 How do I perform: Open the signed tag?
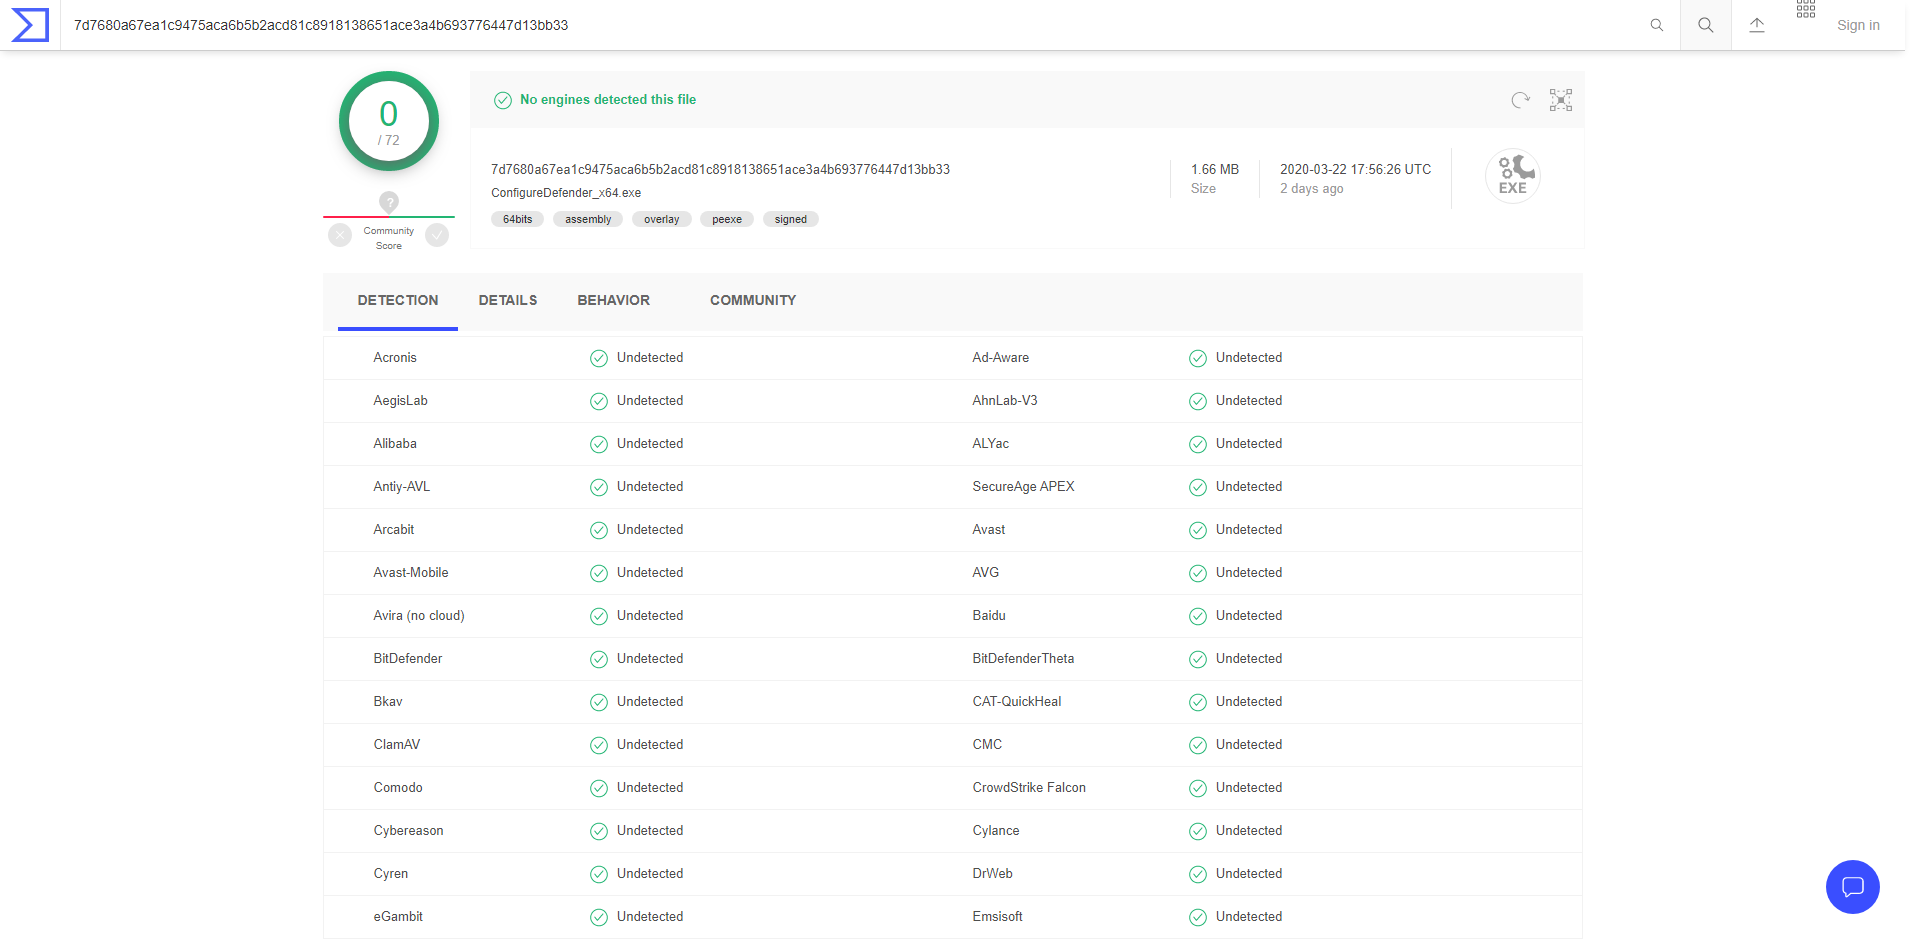coord(790,219)
